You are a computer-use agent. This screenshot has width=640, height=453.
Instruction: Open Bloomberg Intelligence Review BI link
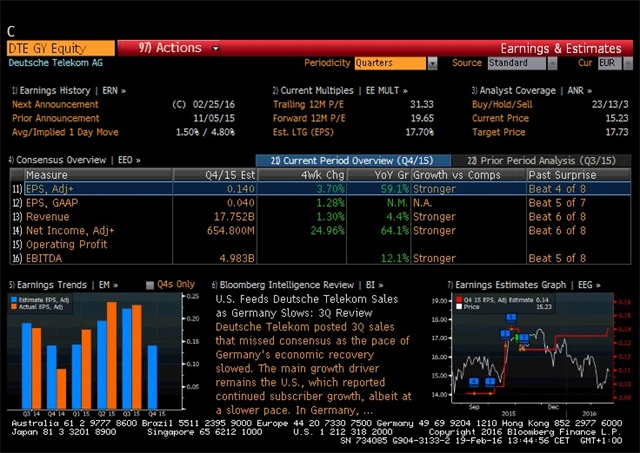coord(298,285)
